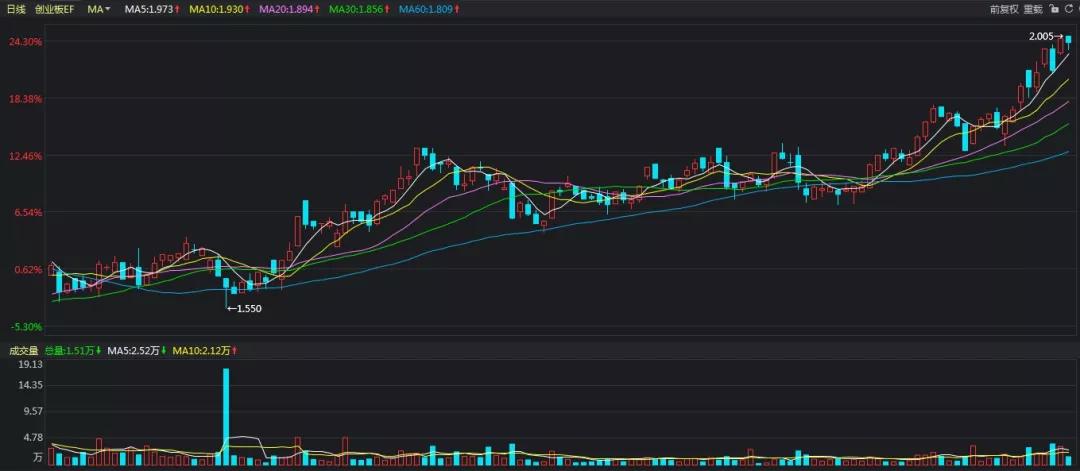Screen dimensions: 1080x471
Task: Click the 14.35 volume axis label
Action: [x=31, y=386]
